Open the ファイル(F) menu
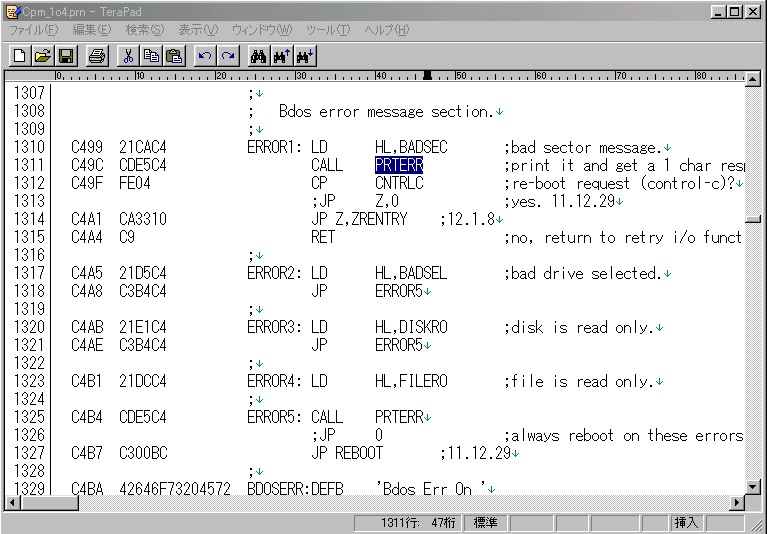This screenshot has width=767, height=534. click(34, 30)
